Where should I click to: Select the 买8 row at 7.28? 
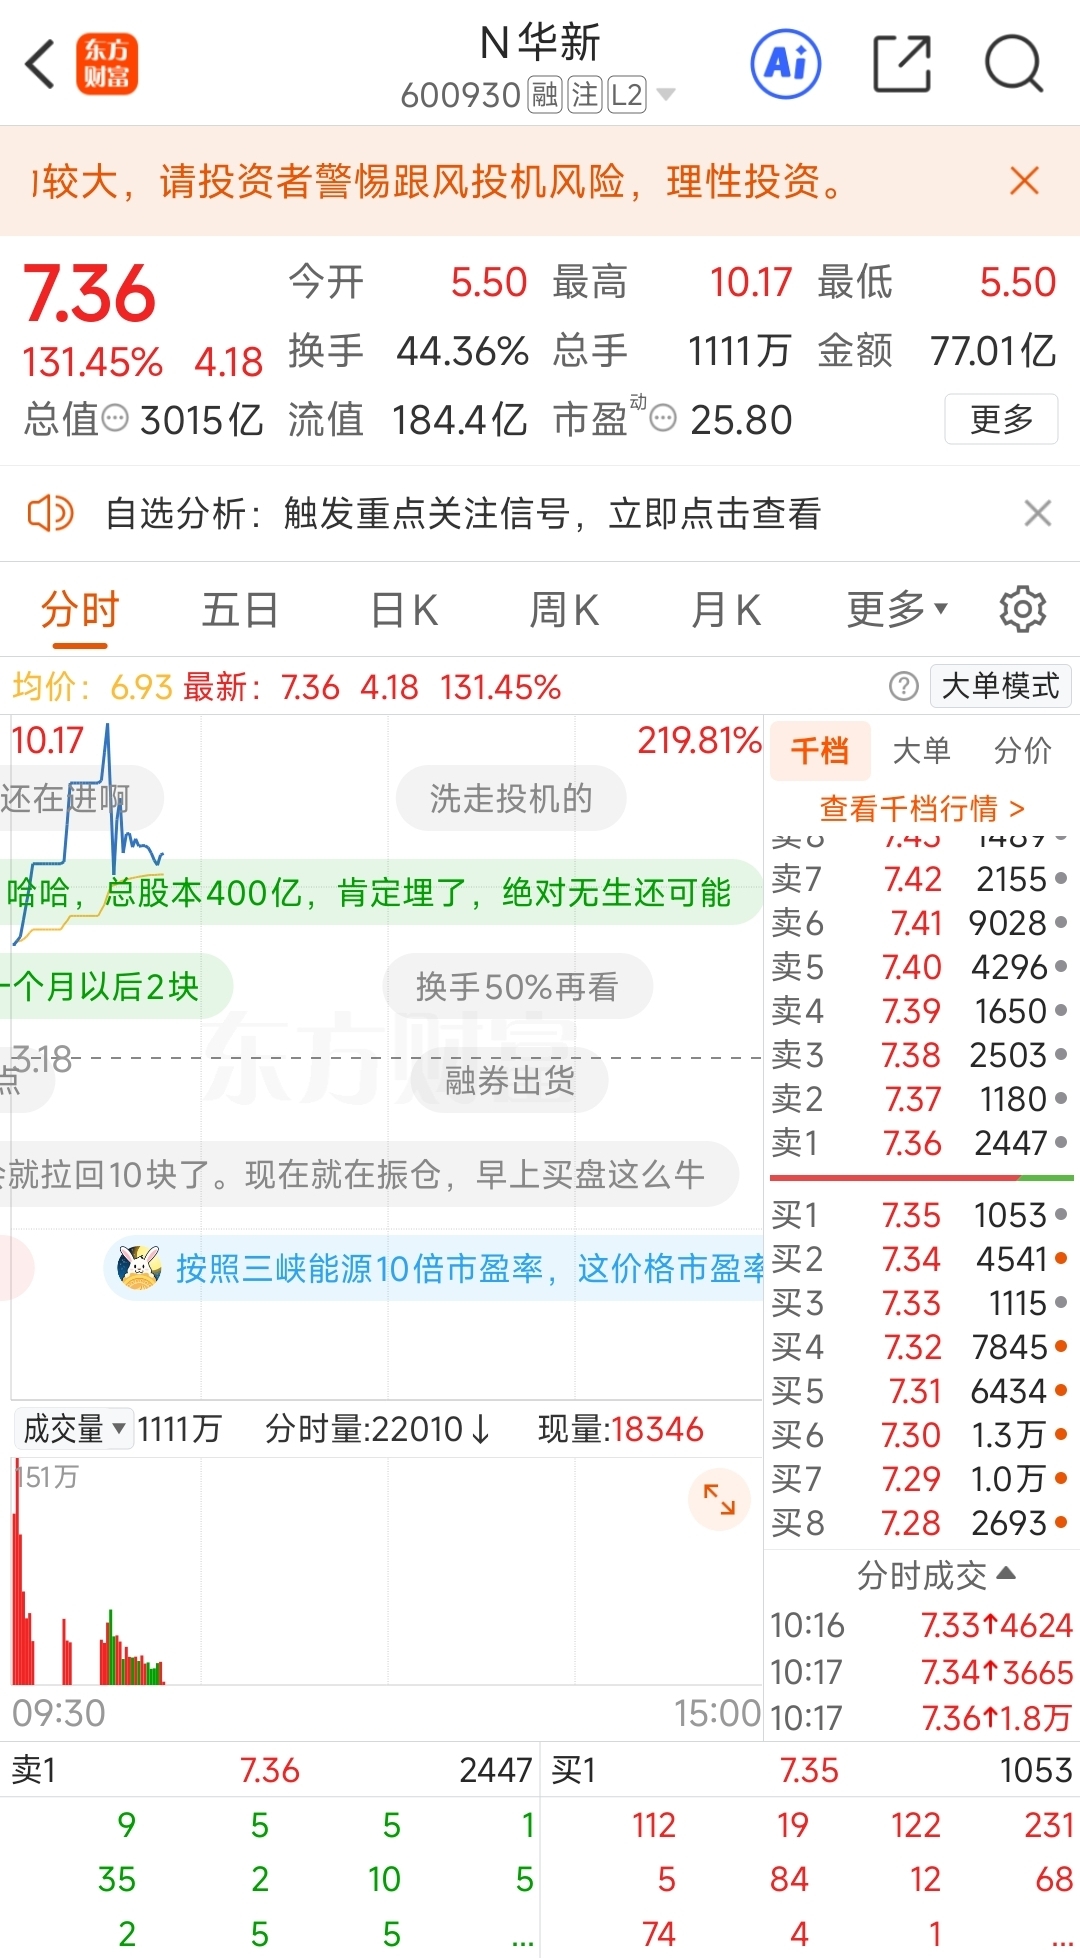tap(920, 1523)
